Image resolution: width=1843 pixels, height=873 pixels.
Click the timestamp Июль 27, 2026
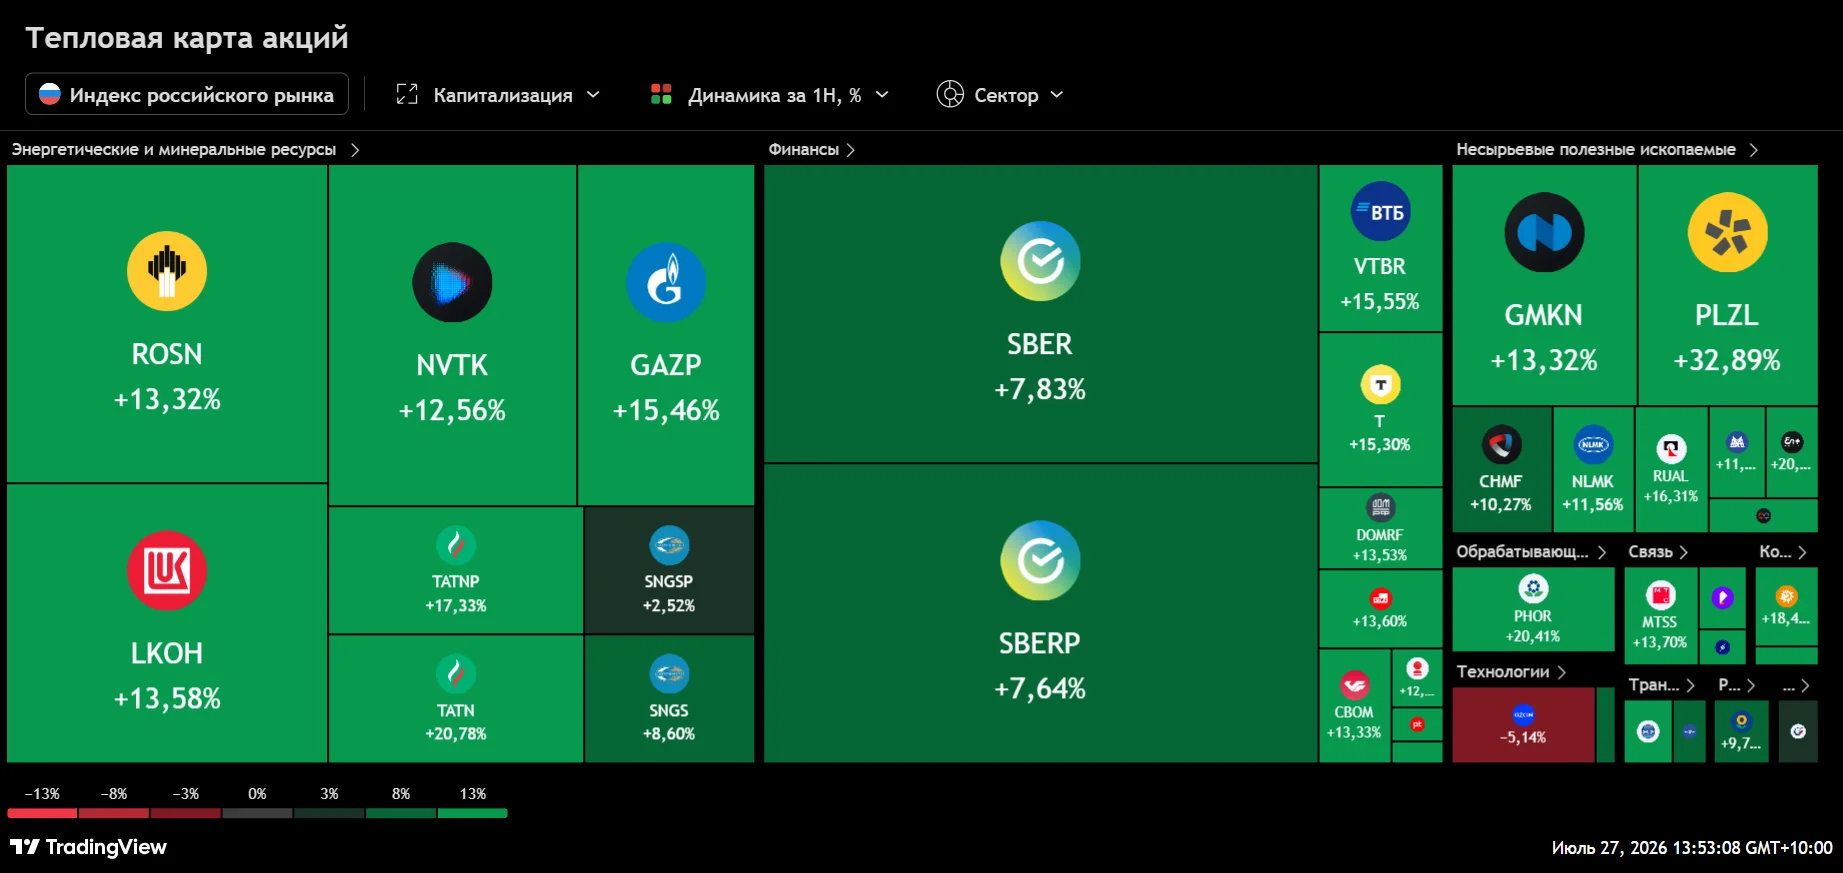pyautogui.click(x=1692, y=848)
